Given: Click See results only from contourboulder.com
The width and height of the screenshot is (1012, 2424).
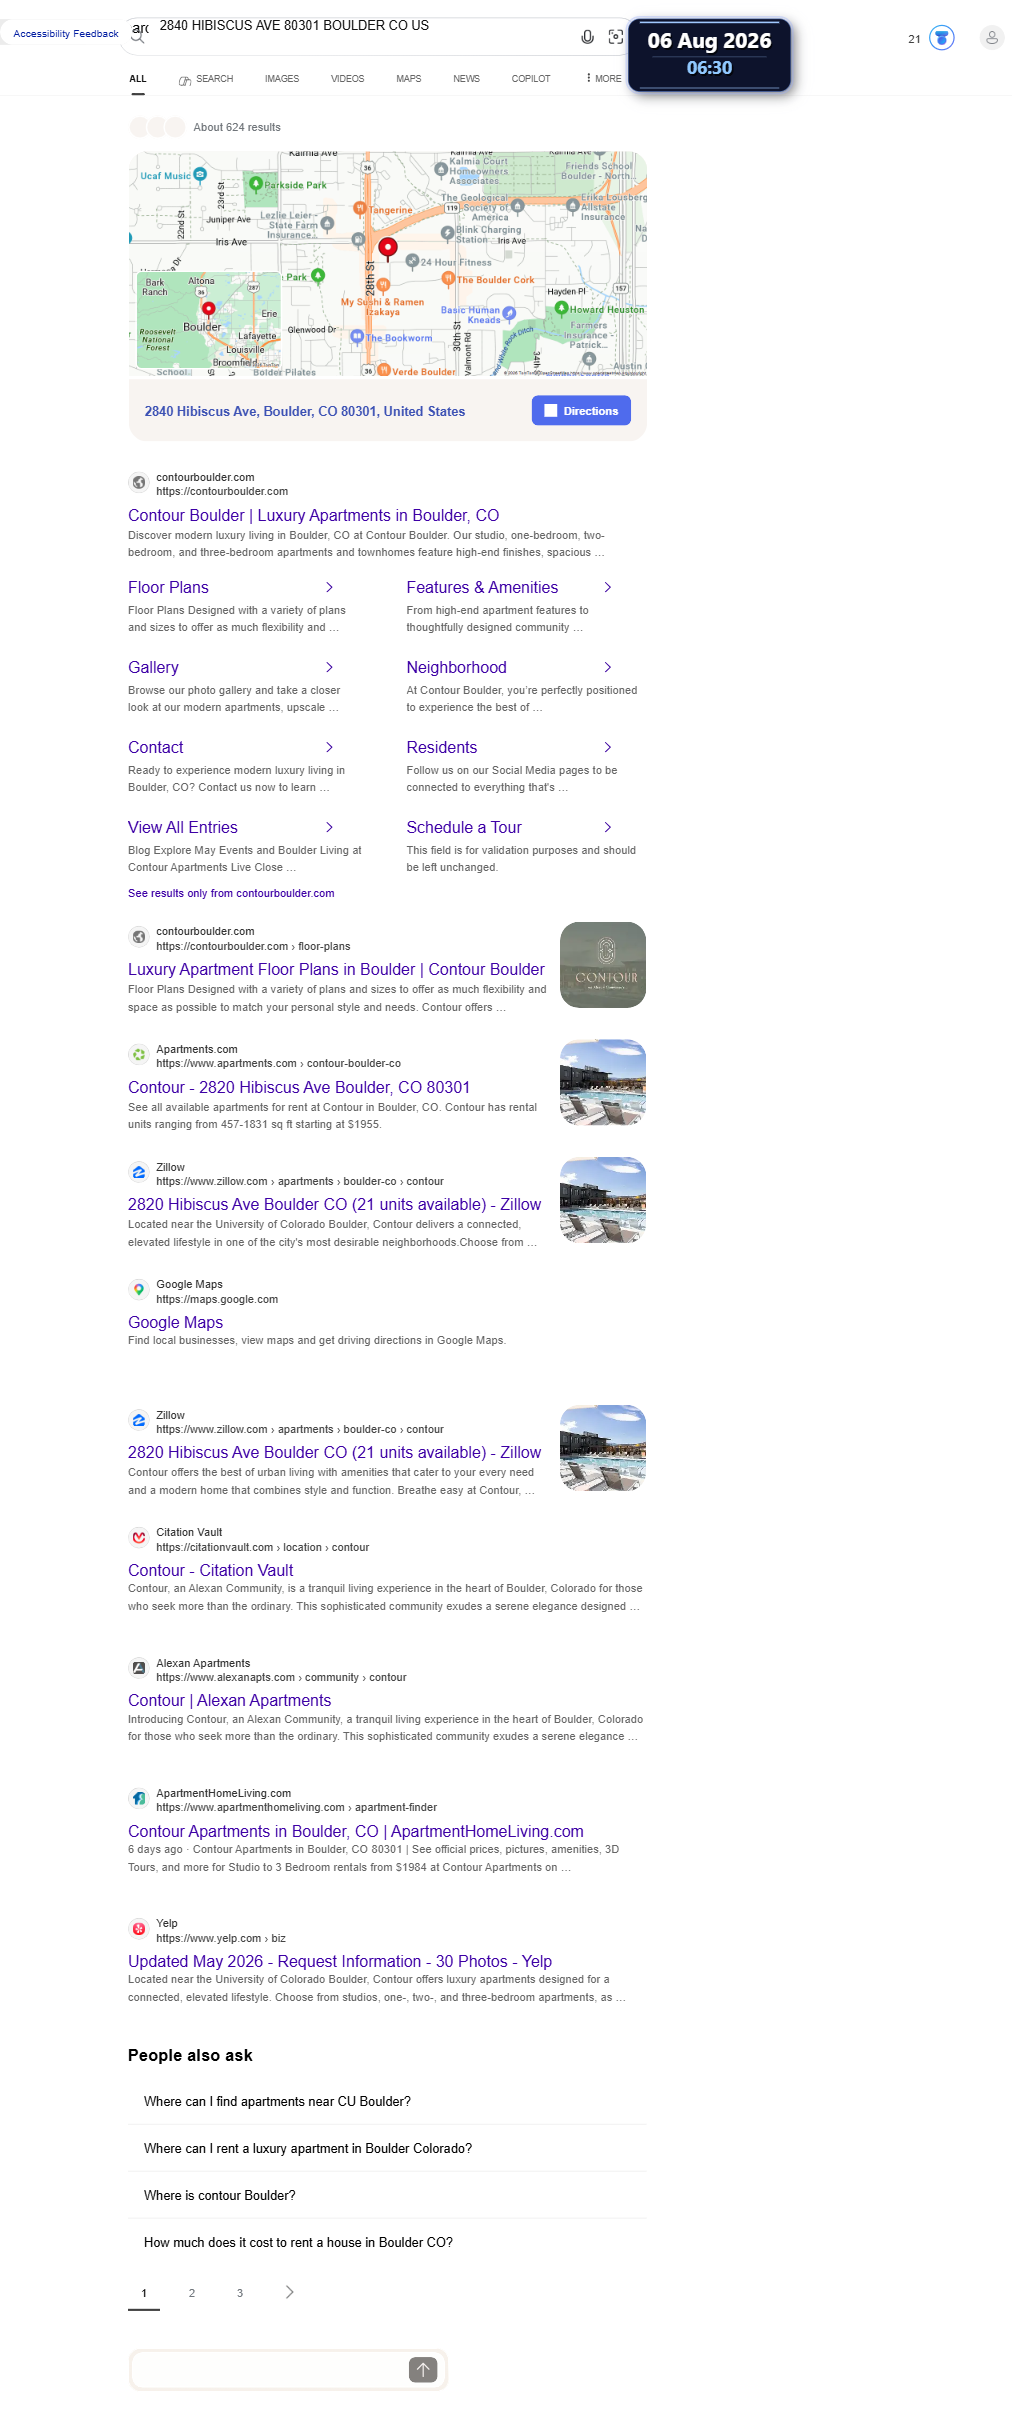Looking at the screenshot, I should (231, 893).
